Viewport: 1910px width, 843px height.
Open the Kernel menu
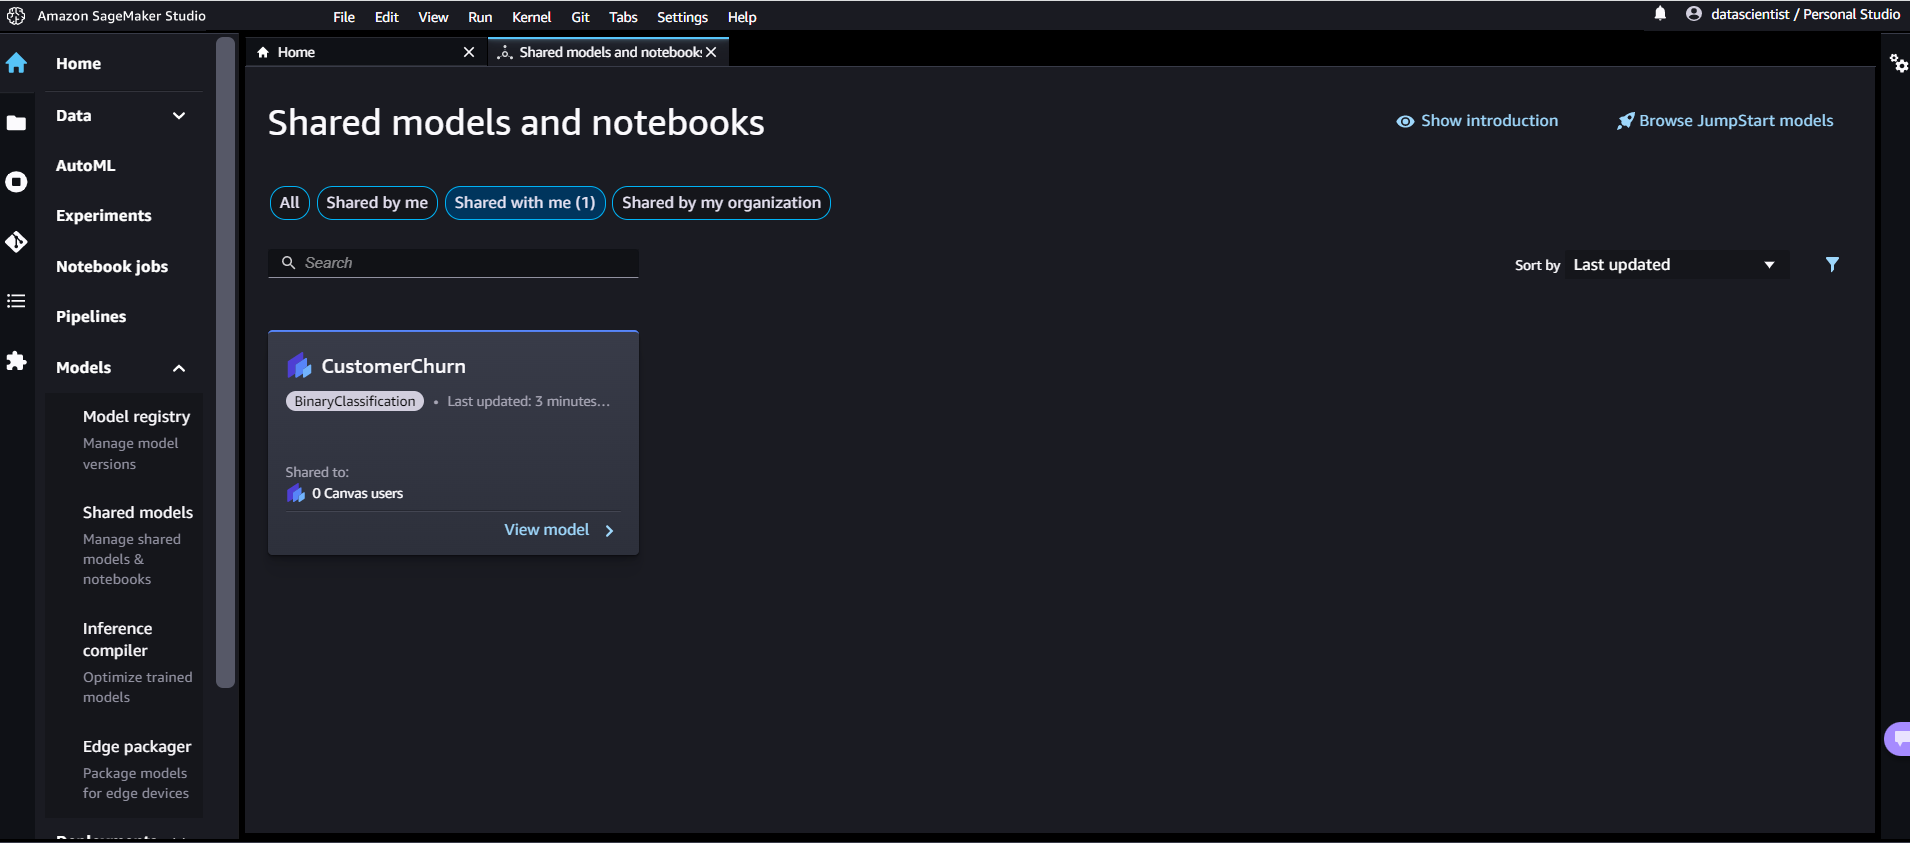pyautogui.click(x=532, y=17)
